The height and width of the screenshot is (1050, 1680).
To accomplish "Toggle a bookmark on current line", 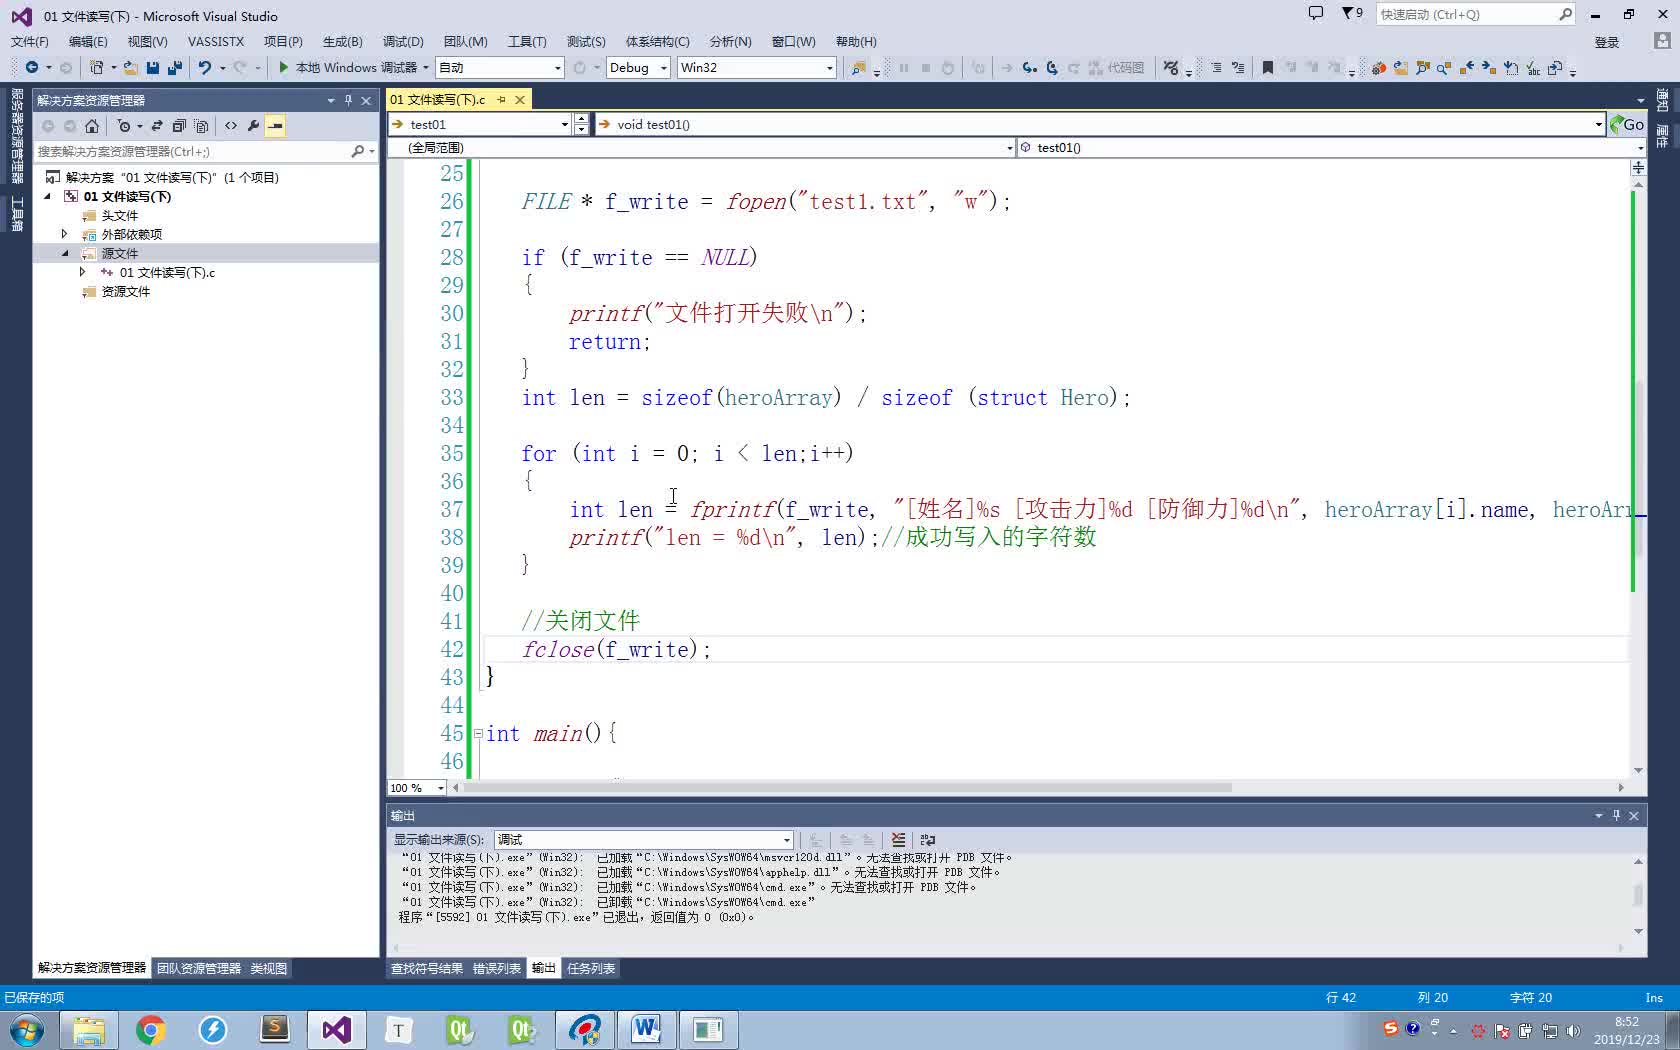I will coord(1268,67).
